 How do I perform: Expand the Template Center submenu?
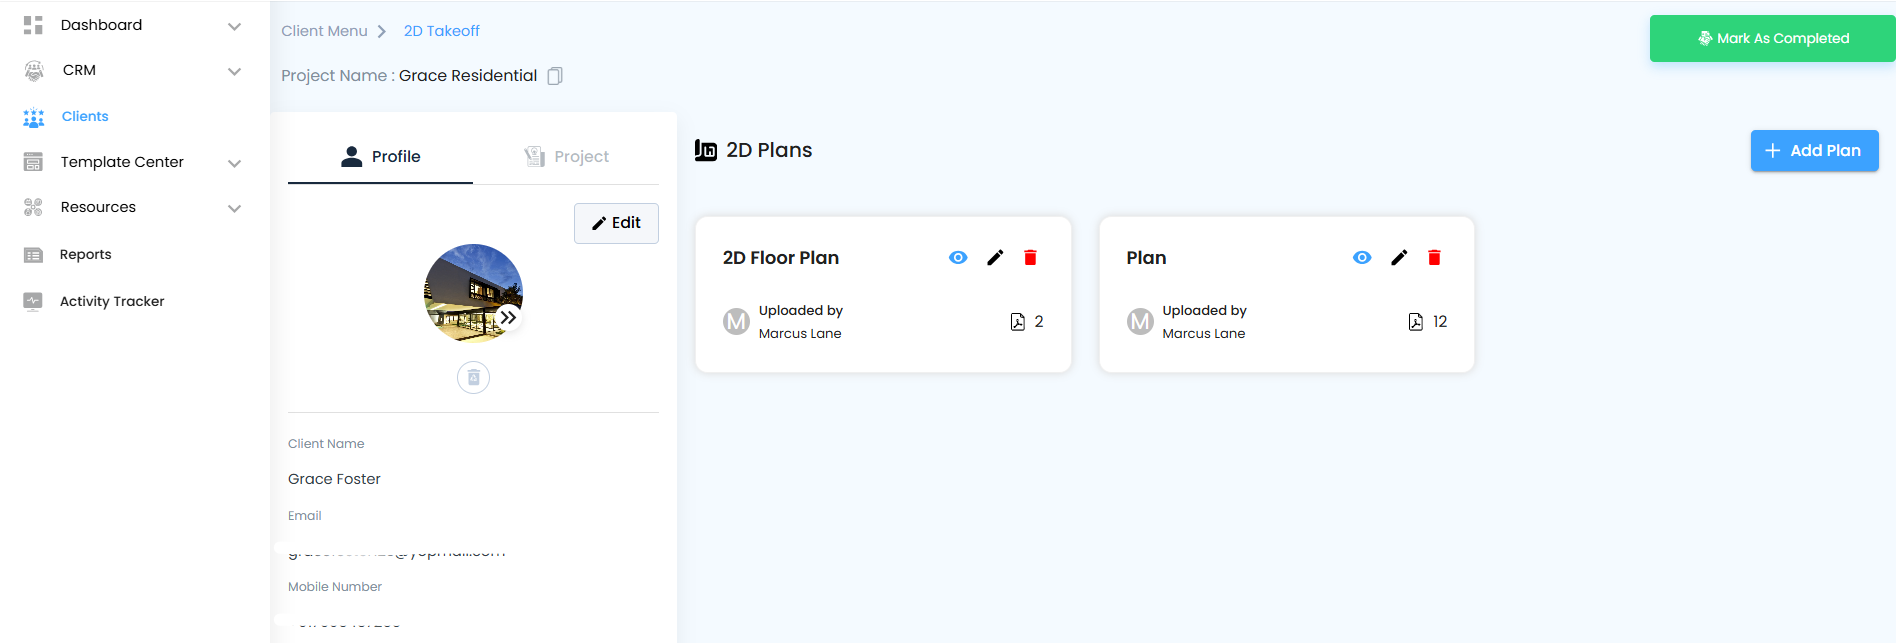(234, 163)
